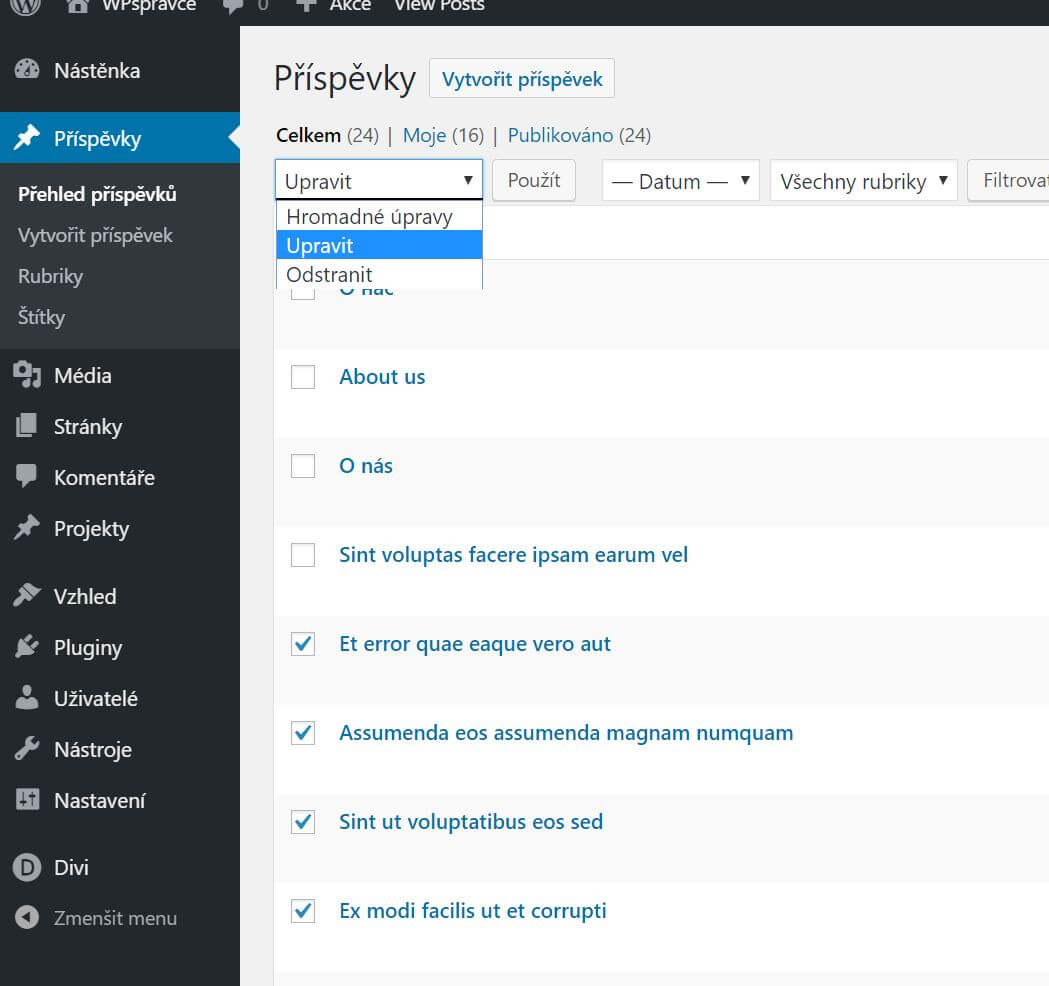Click the Vytvořit příspěvek button beside heading
The width and height of the screenshot is (1049, 986).
click(x=522, y=79)
